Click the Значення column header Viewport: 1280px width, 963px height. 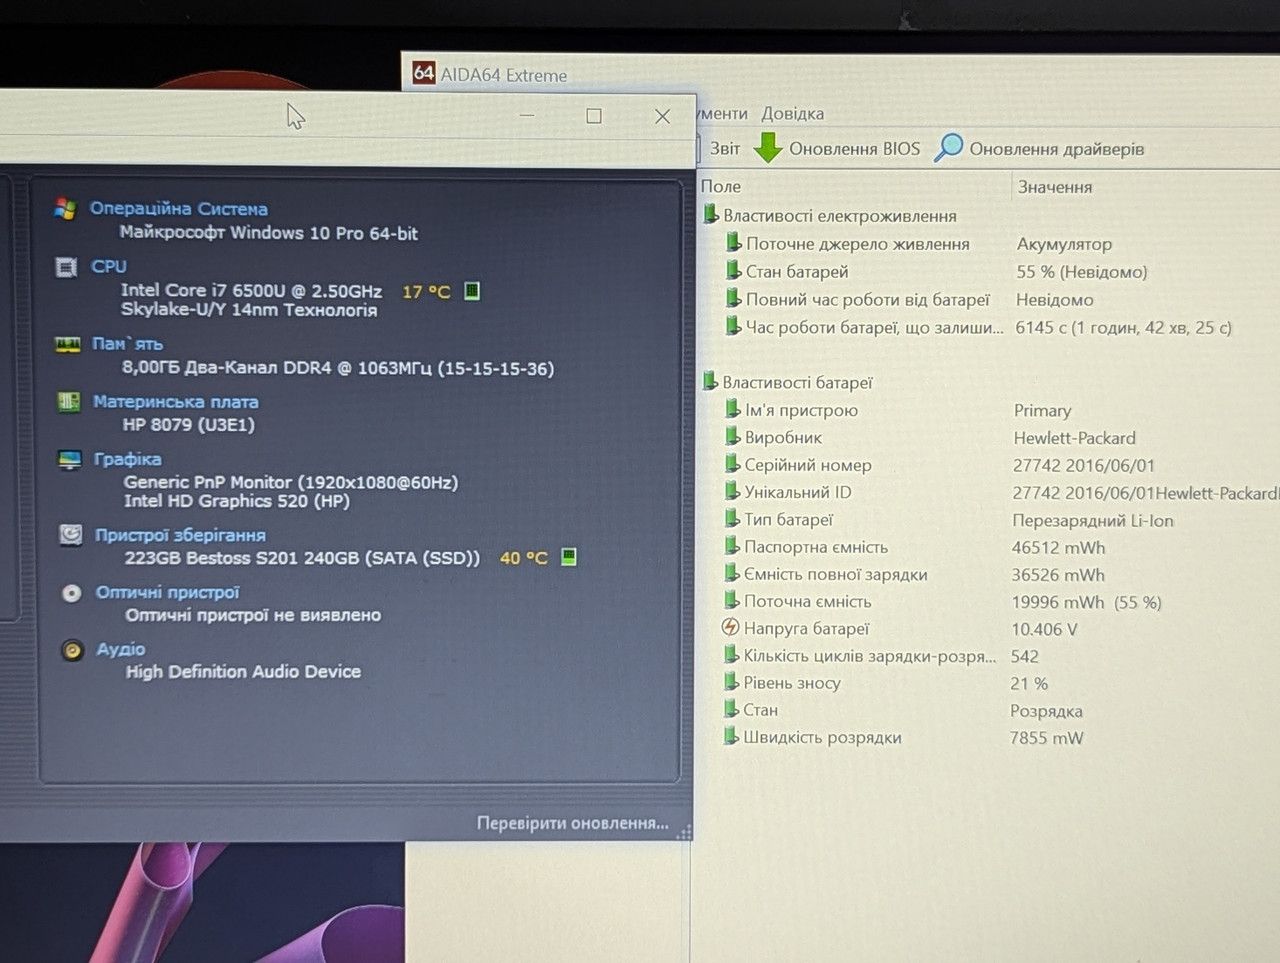pos(1055,187)
